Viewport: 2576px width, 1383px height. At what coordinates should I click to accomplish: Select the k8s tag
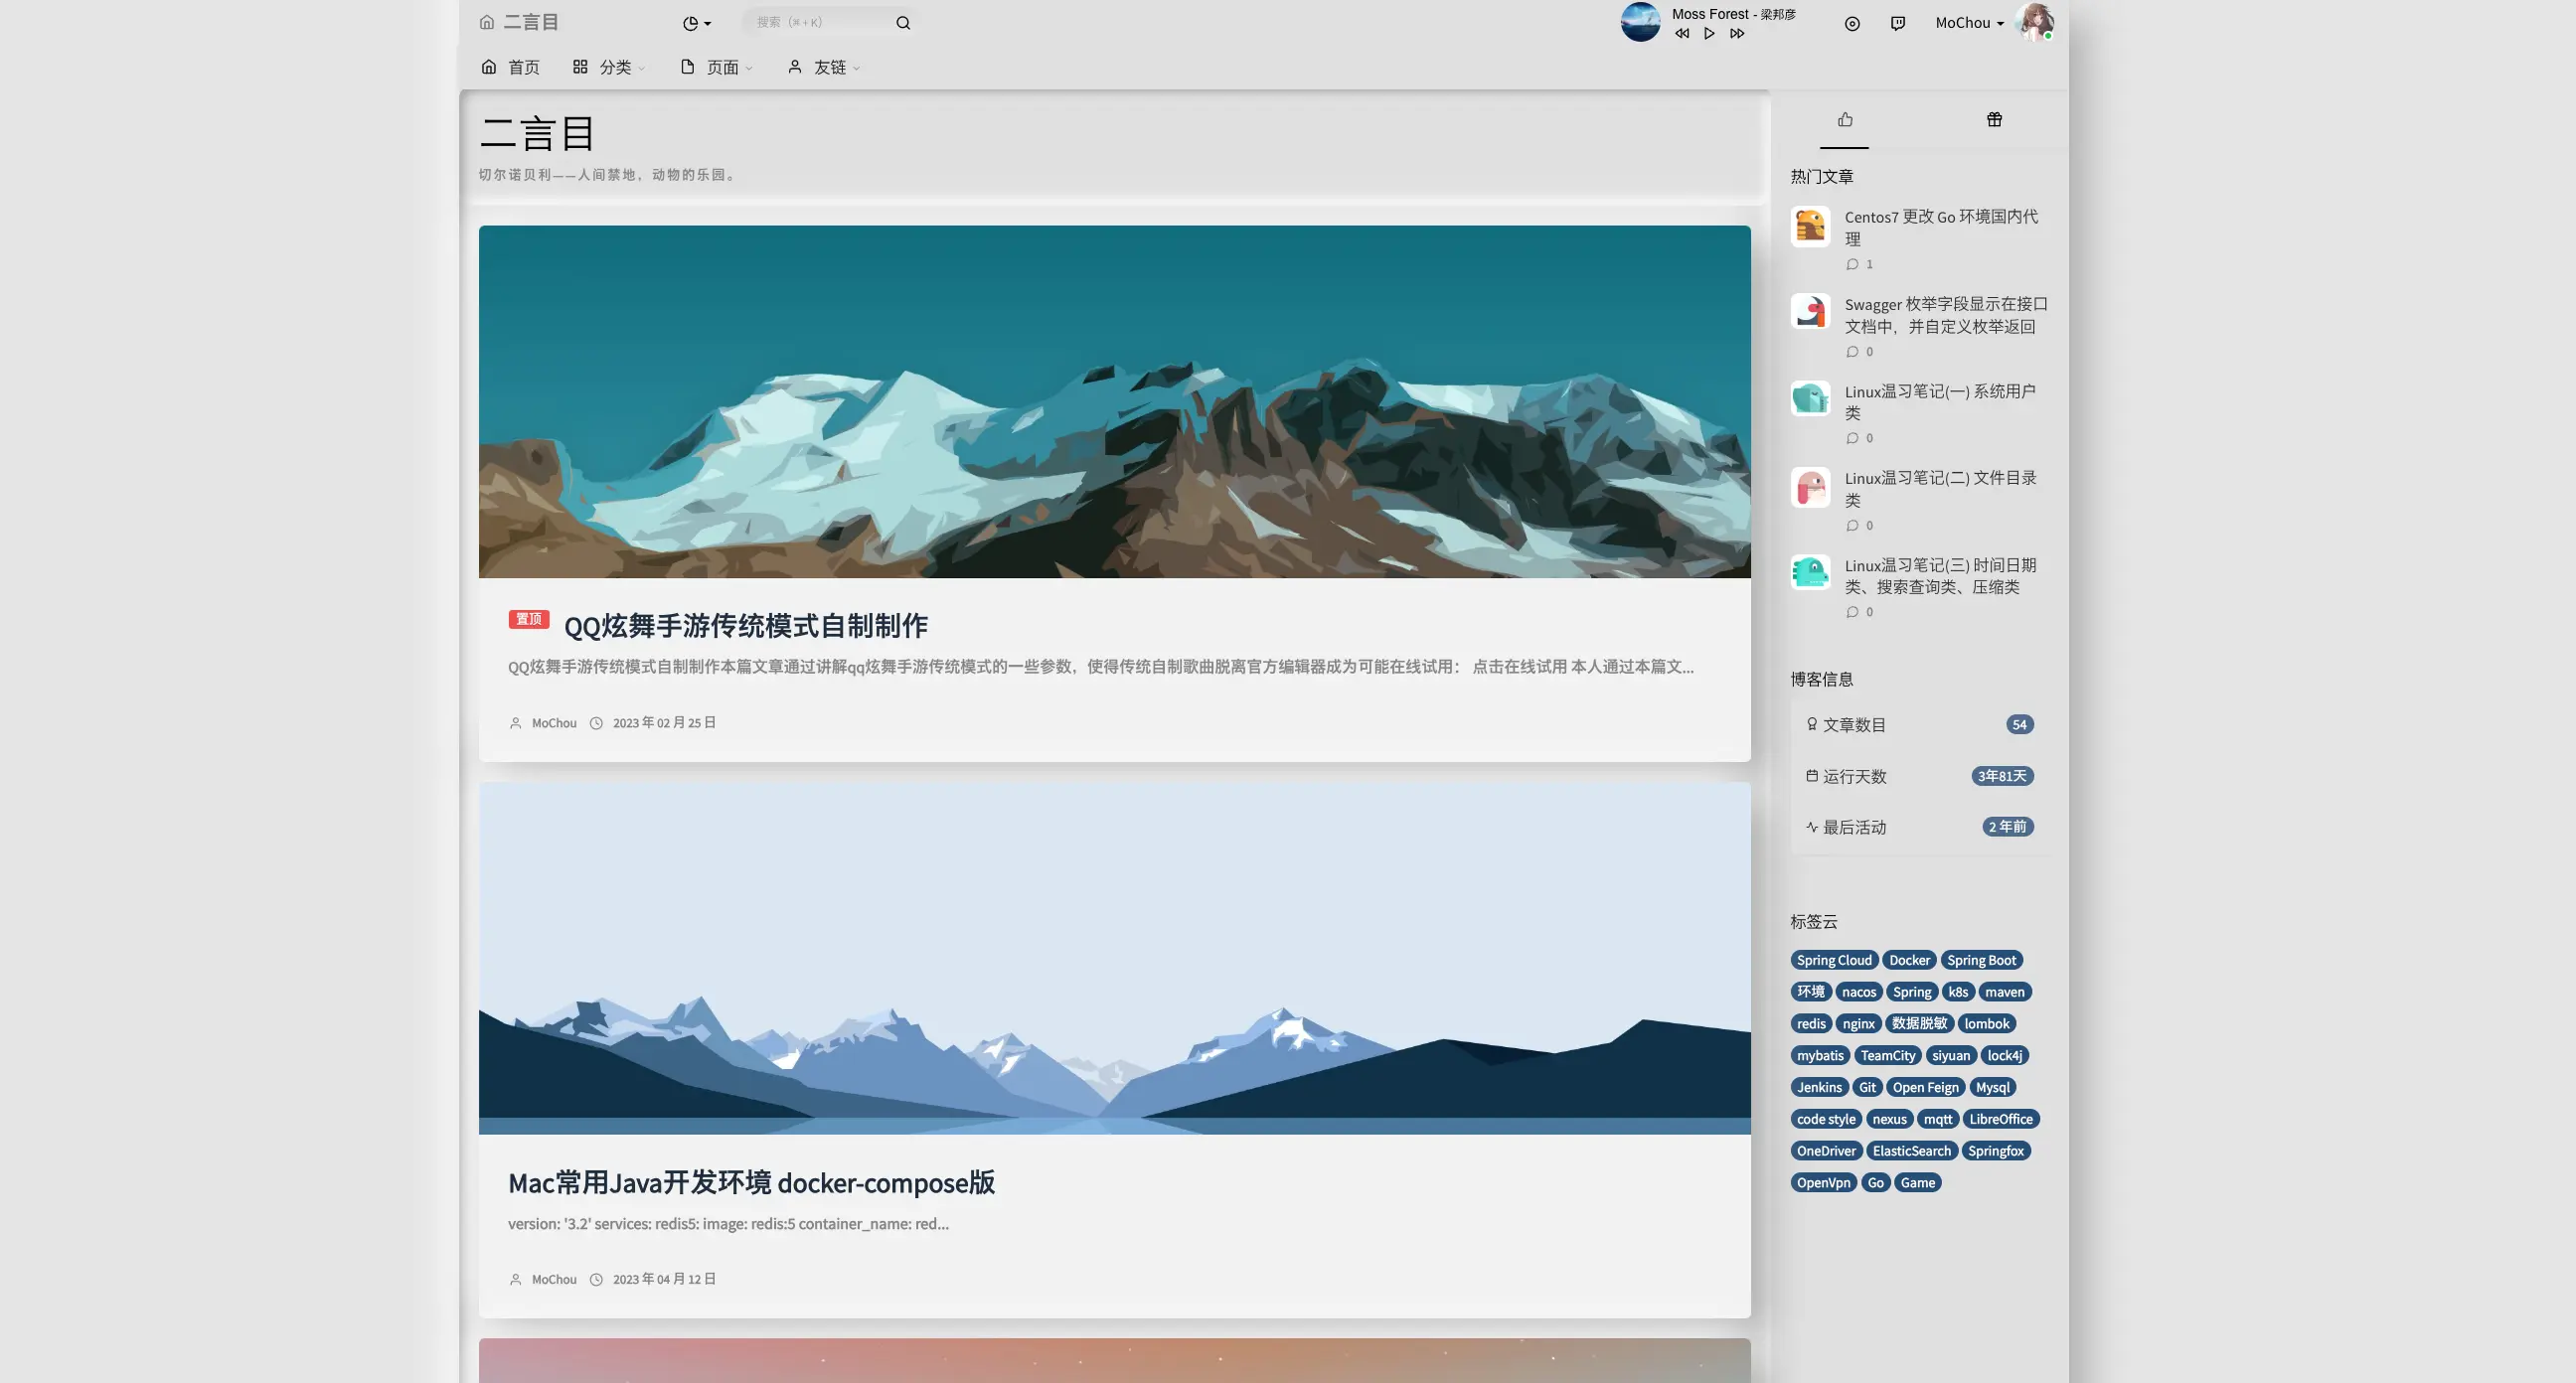pyautogui.click(x=1958, y=992)
